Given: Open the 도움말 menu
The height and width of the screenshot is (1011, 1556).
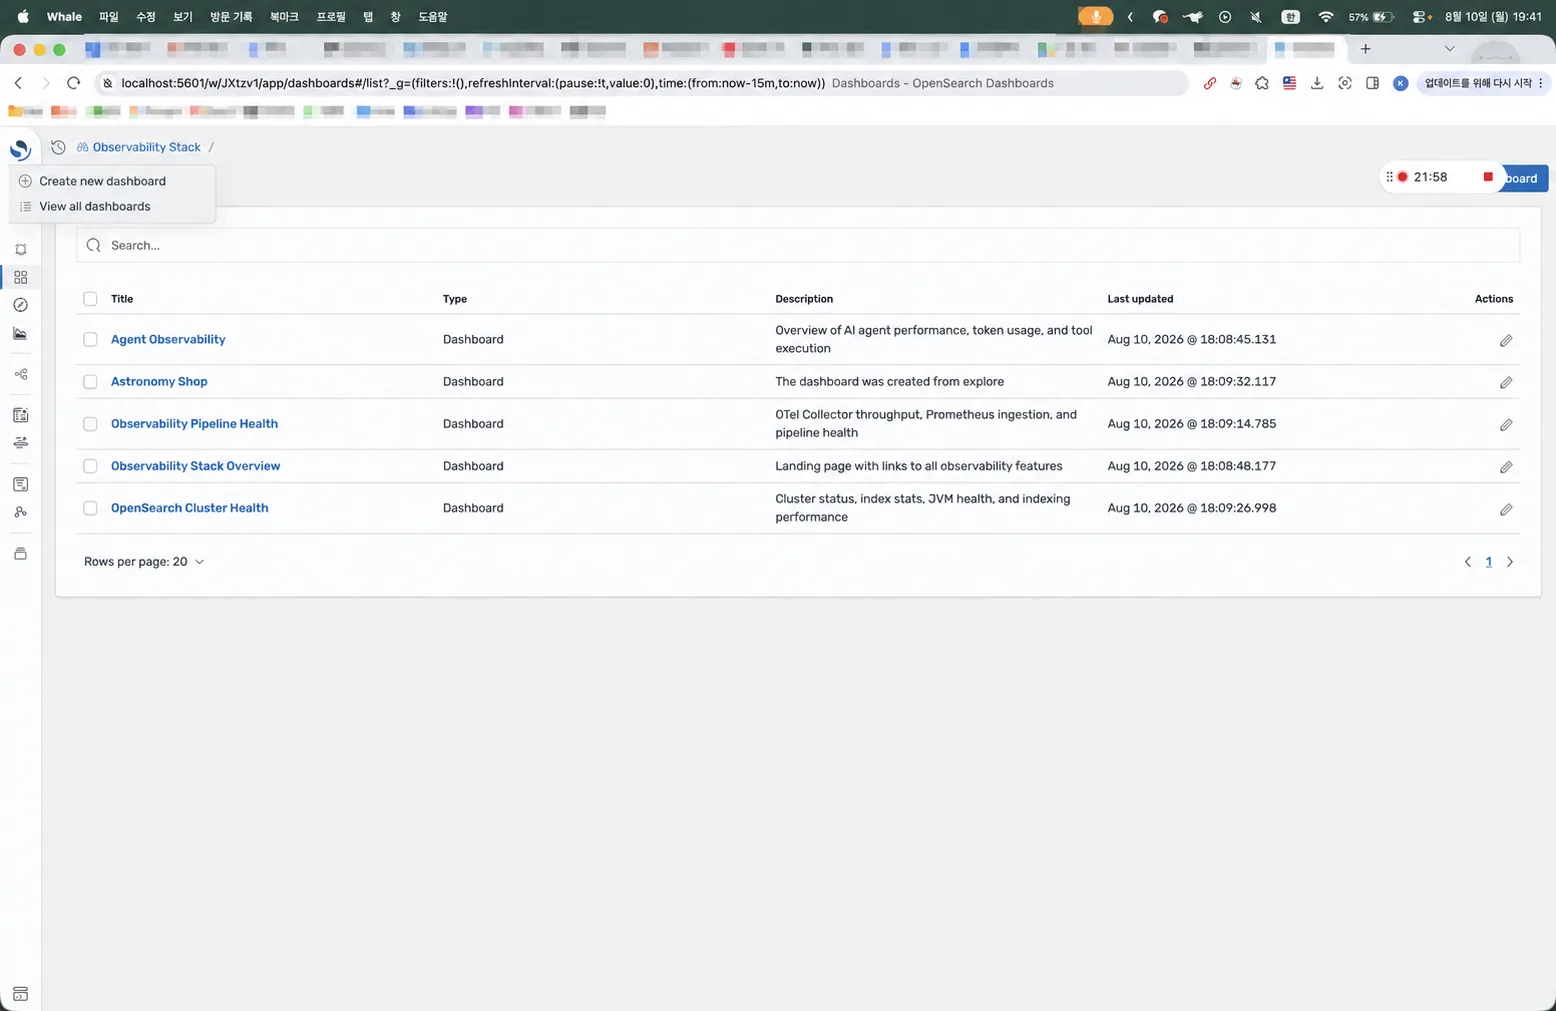Looking at the screenshot, I should [432, 17].
